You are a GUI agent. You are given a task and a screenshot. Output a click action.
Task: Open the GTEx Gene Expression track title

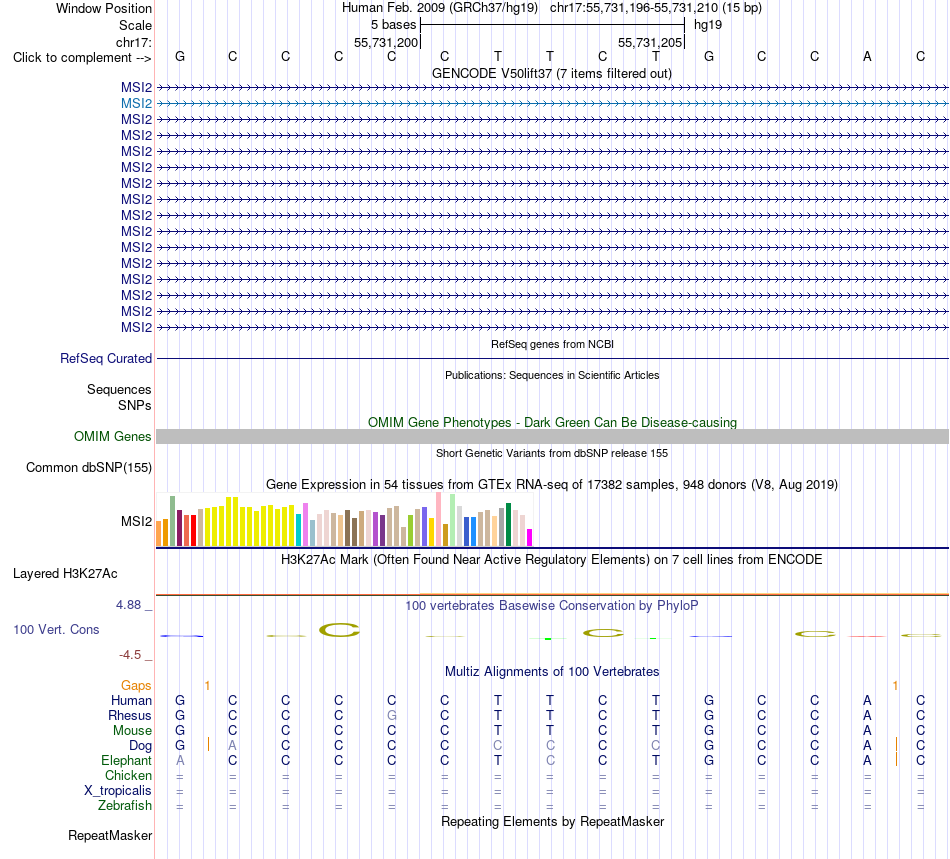(552, 485)
